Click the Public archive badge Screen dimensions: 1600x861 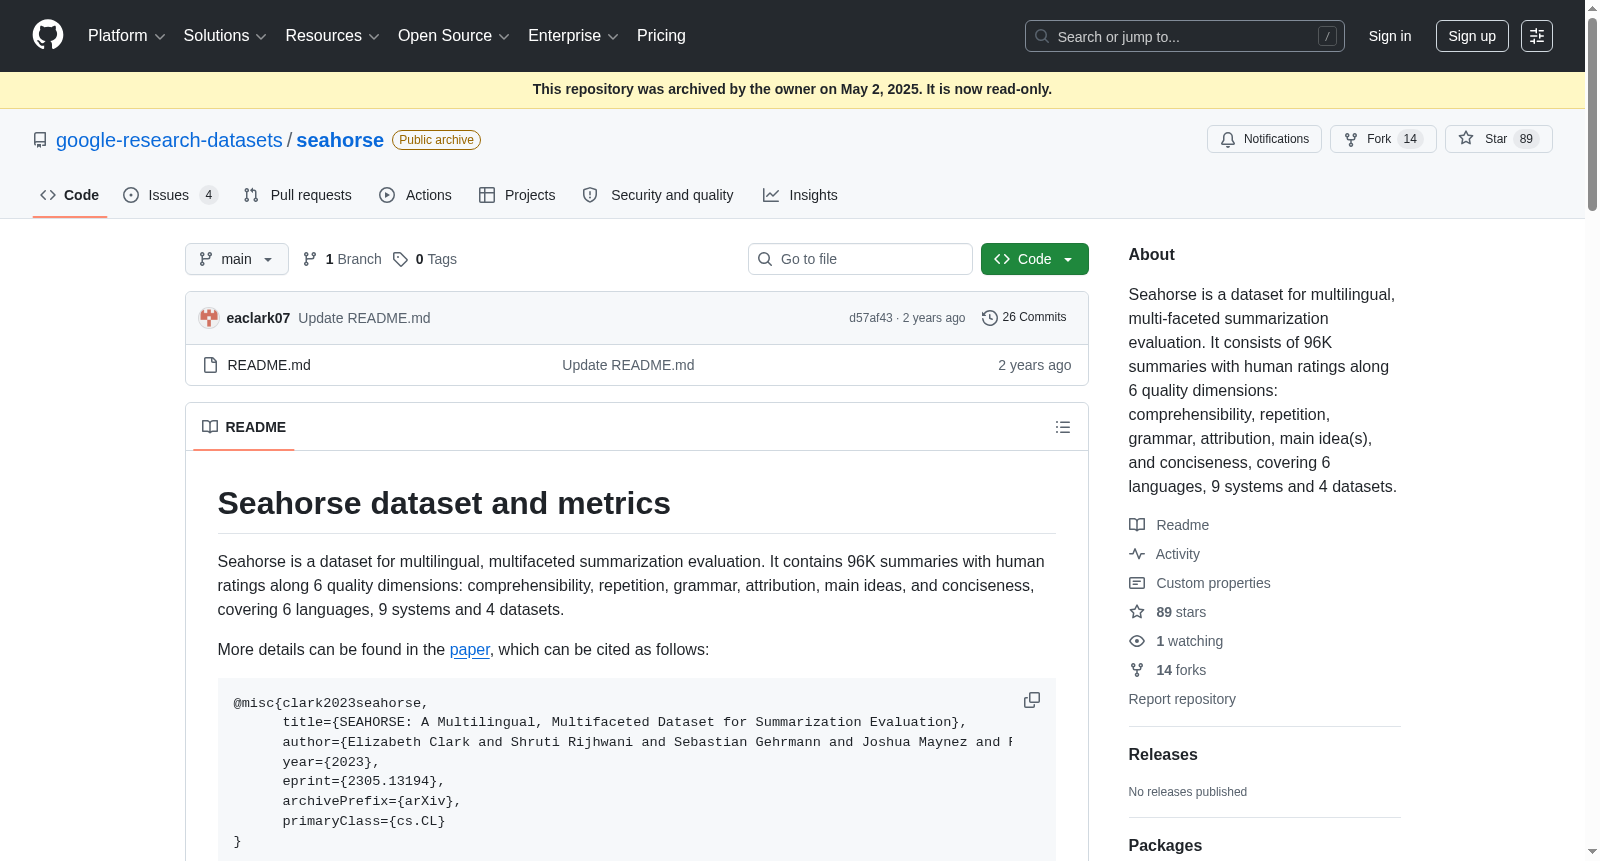(436, 140)
